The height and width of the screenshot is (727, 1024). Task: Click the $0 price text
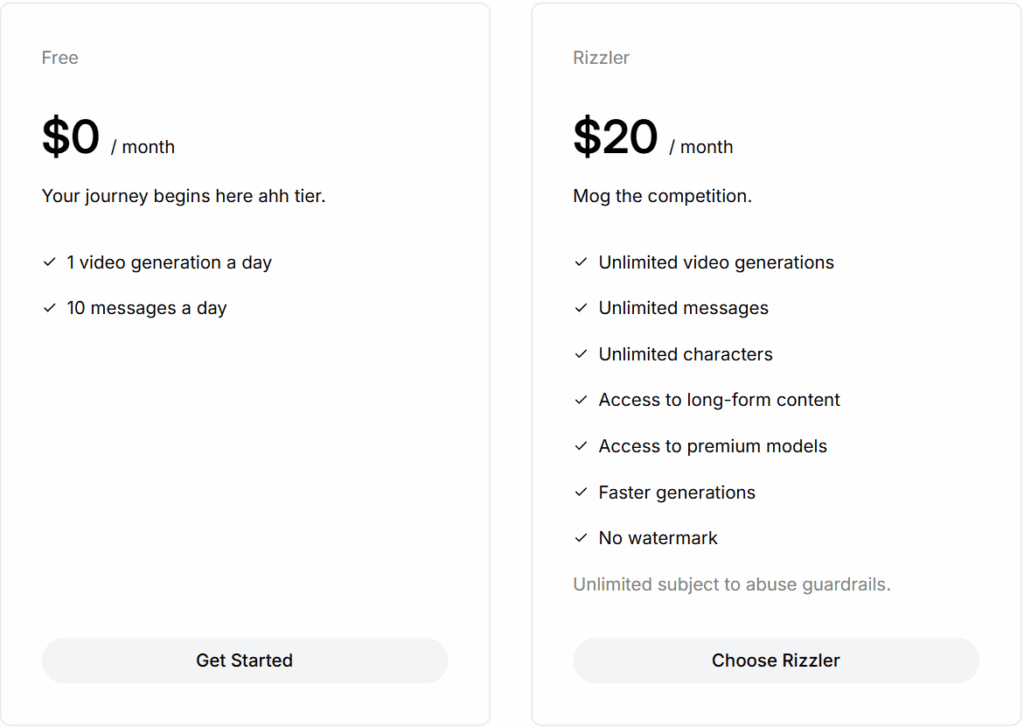coord(71,138)
